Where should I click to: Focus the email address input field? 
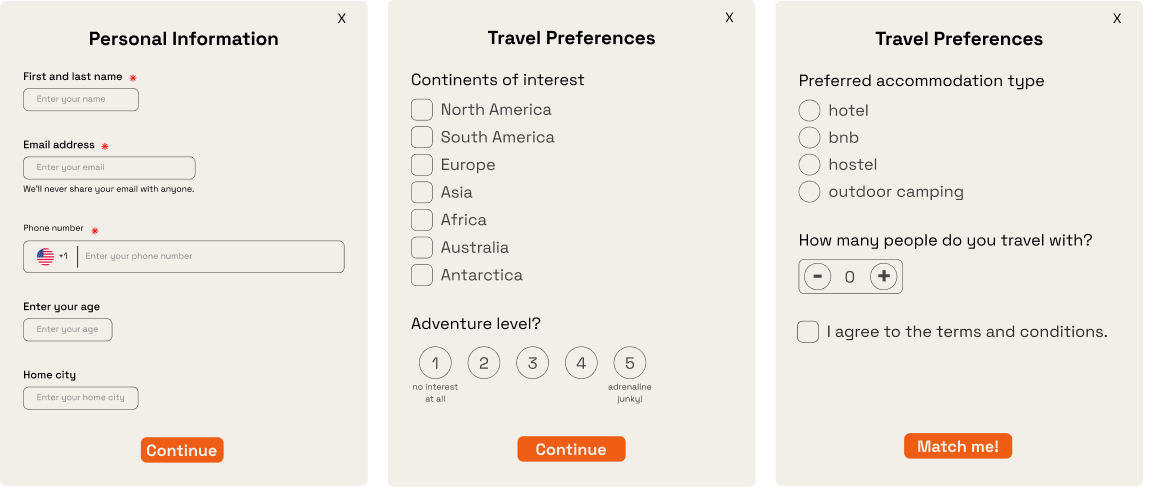coord(109,168)
